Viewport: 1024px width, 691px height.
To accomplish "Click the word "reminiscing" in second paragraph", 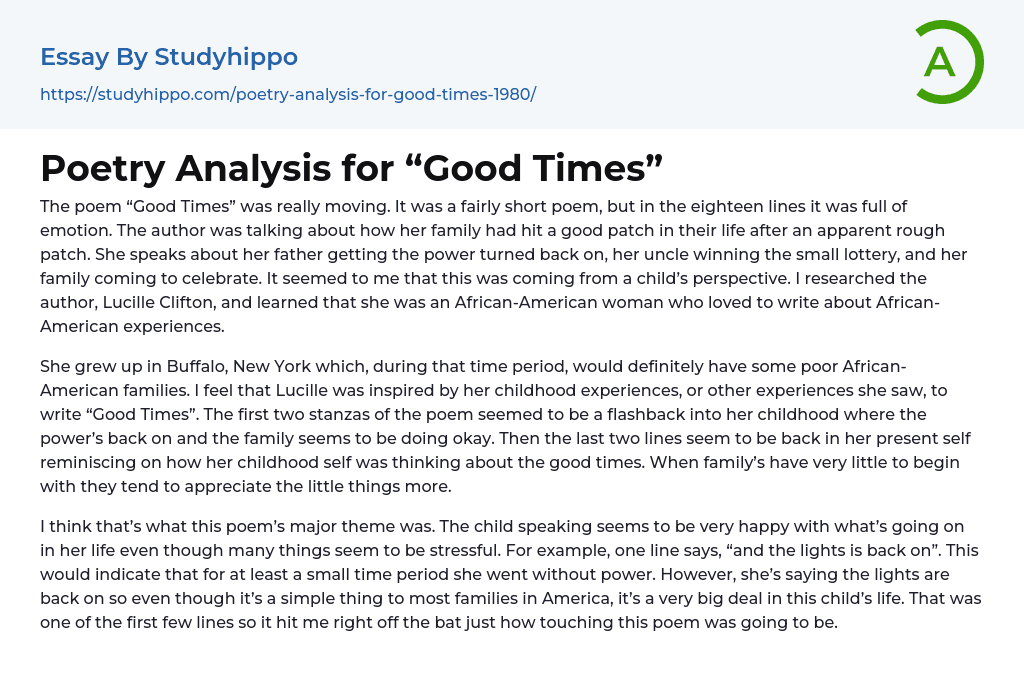I will click(x=85, y=462).
